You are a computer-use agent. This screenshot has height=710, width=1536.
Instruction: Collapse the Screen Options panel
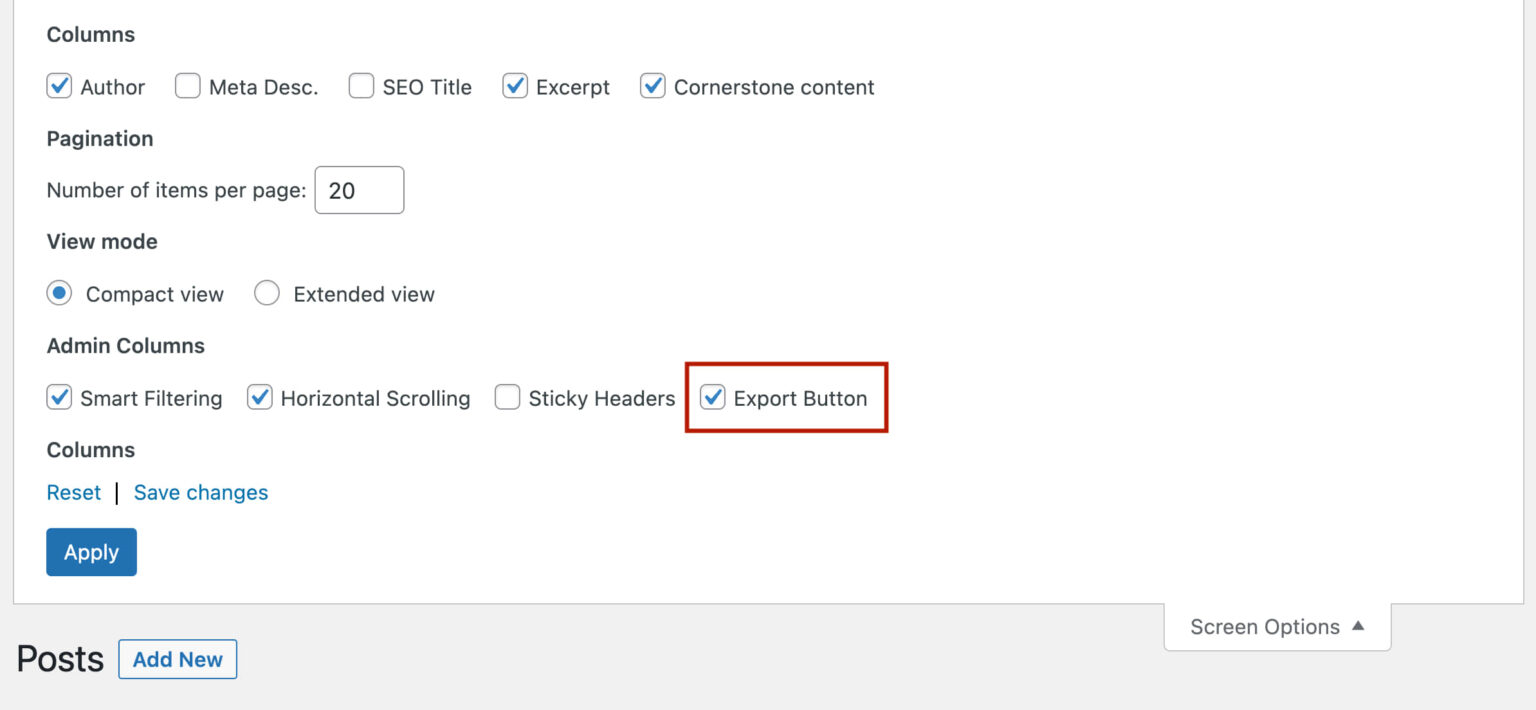[1276, 626]
